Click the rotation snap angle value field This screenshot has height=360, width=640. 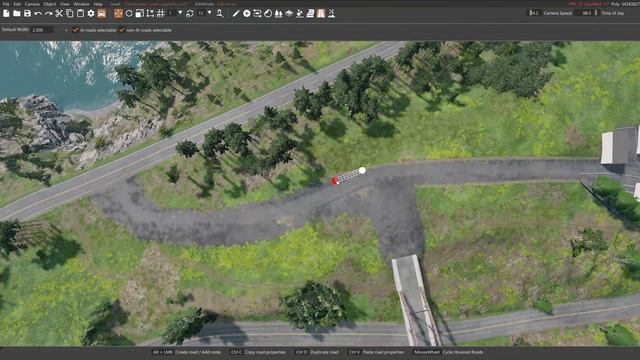[x=201, y=13]
